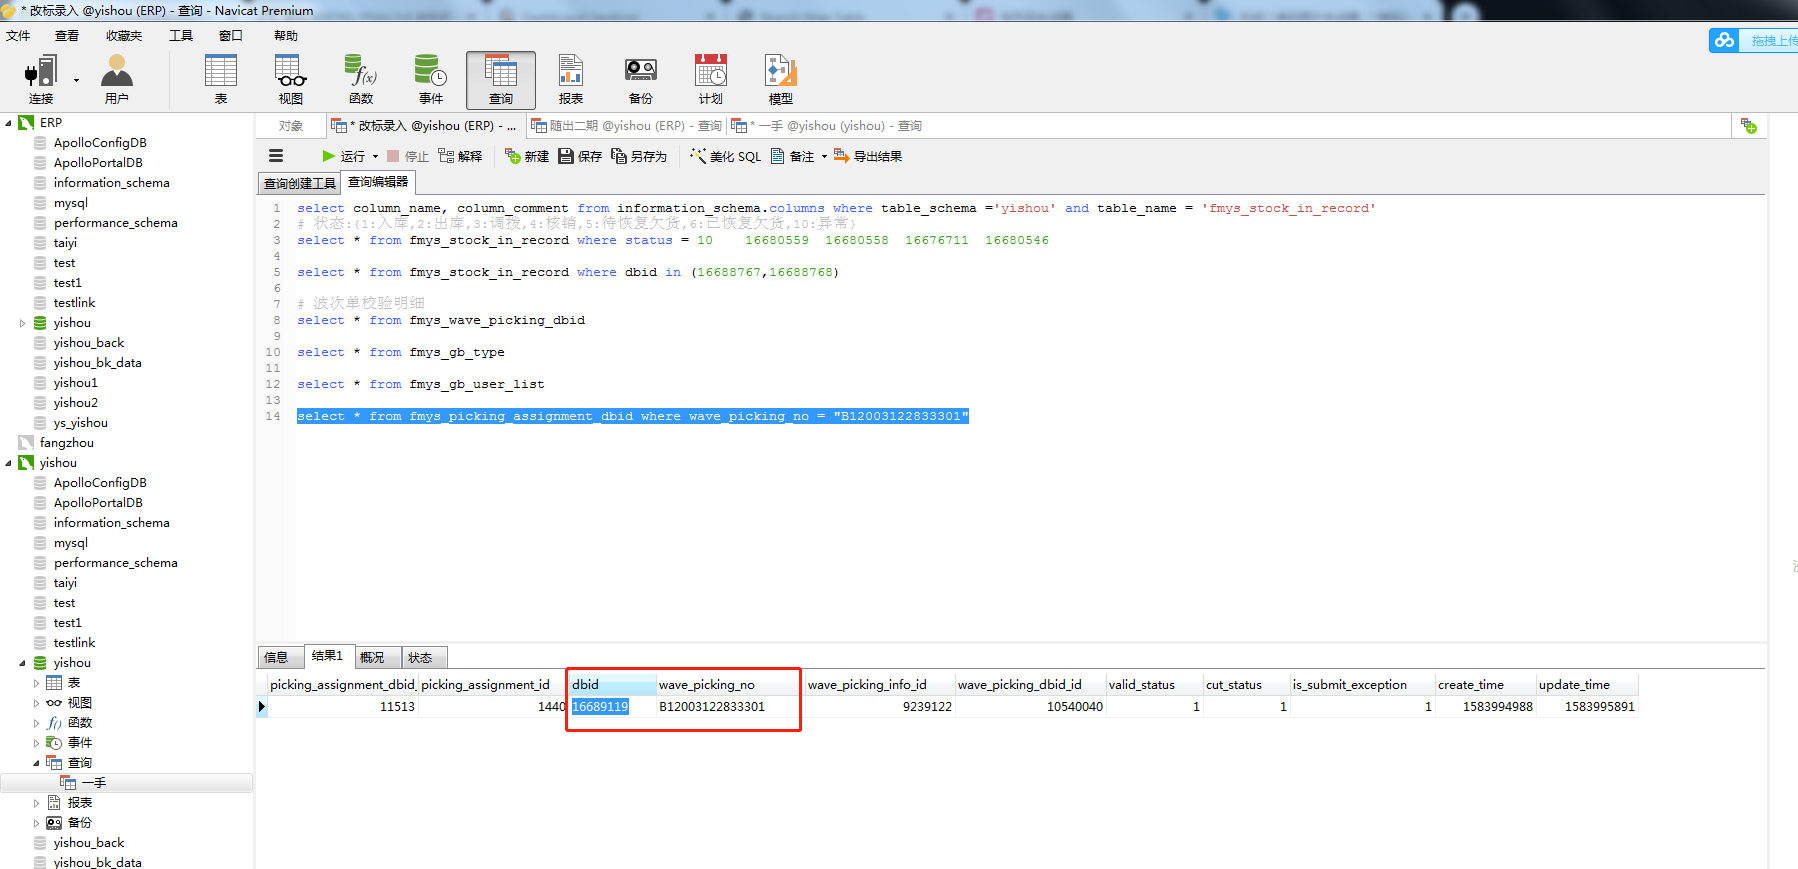Expand the 视图 node in the tree
The image size is (1798, 869).
tap(37, 703)
